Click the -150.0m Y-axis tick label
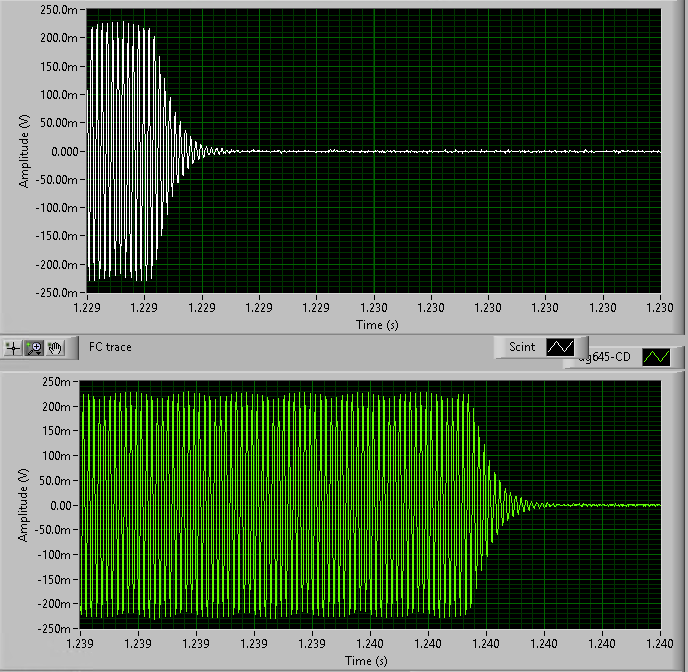 [x=56, y=236]
